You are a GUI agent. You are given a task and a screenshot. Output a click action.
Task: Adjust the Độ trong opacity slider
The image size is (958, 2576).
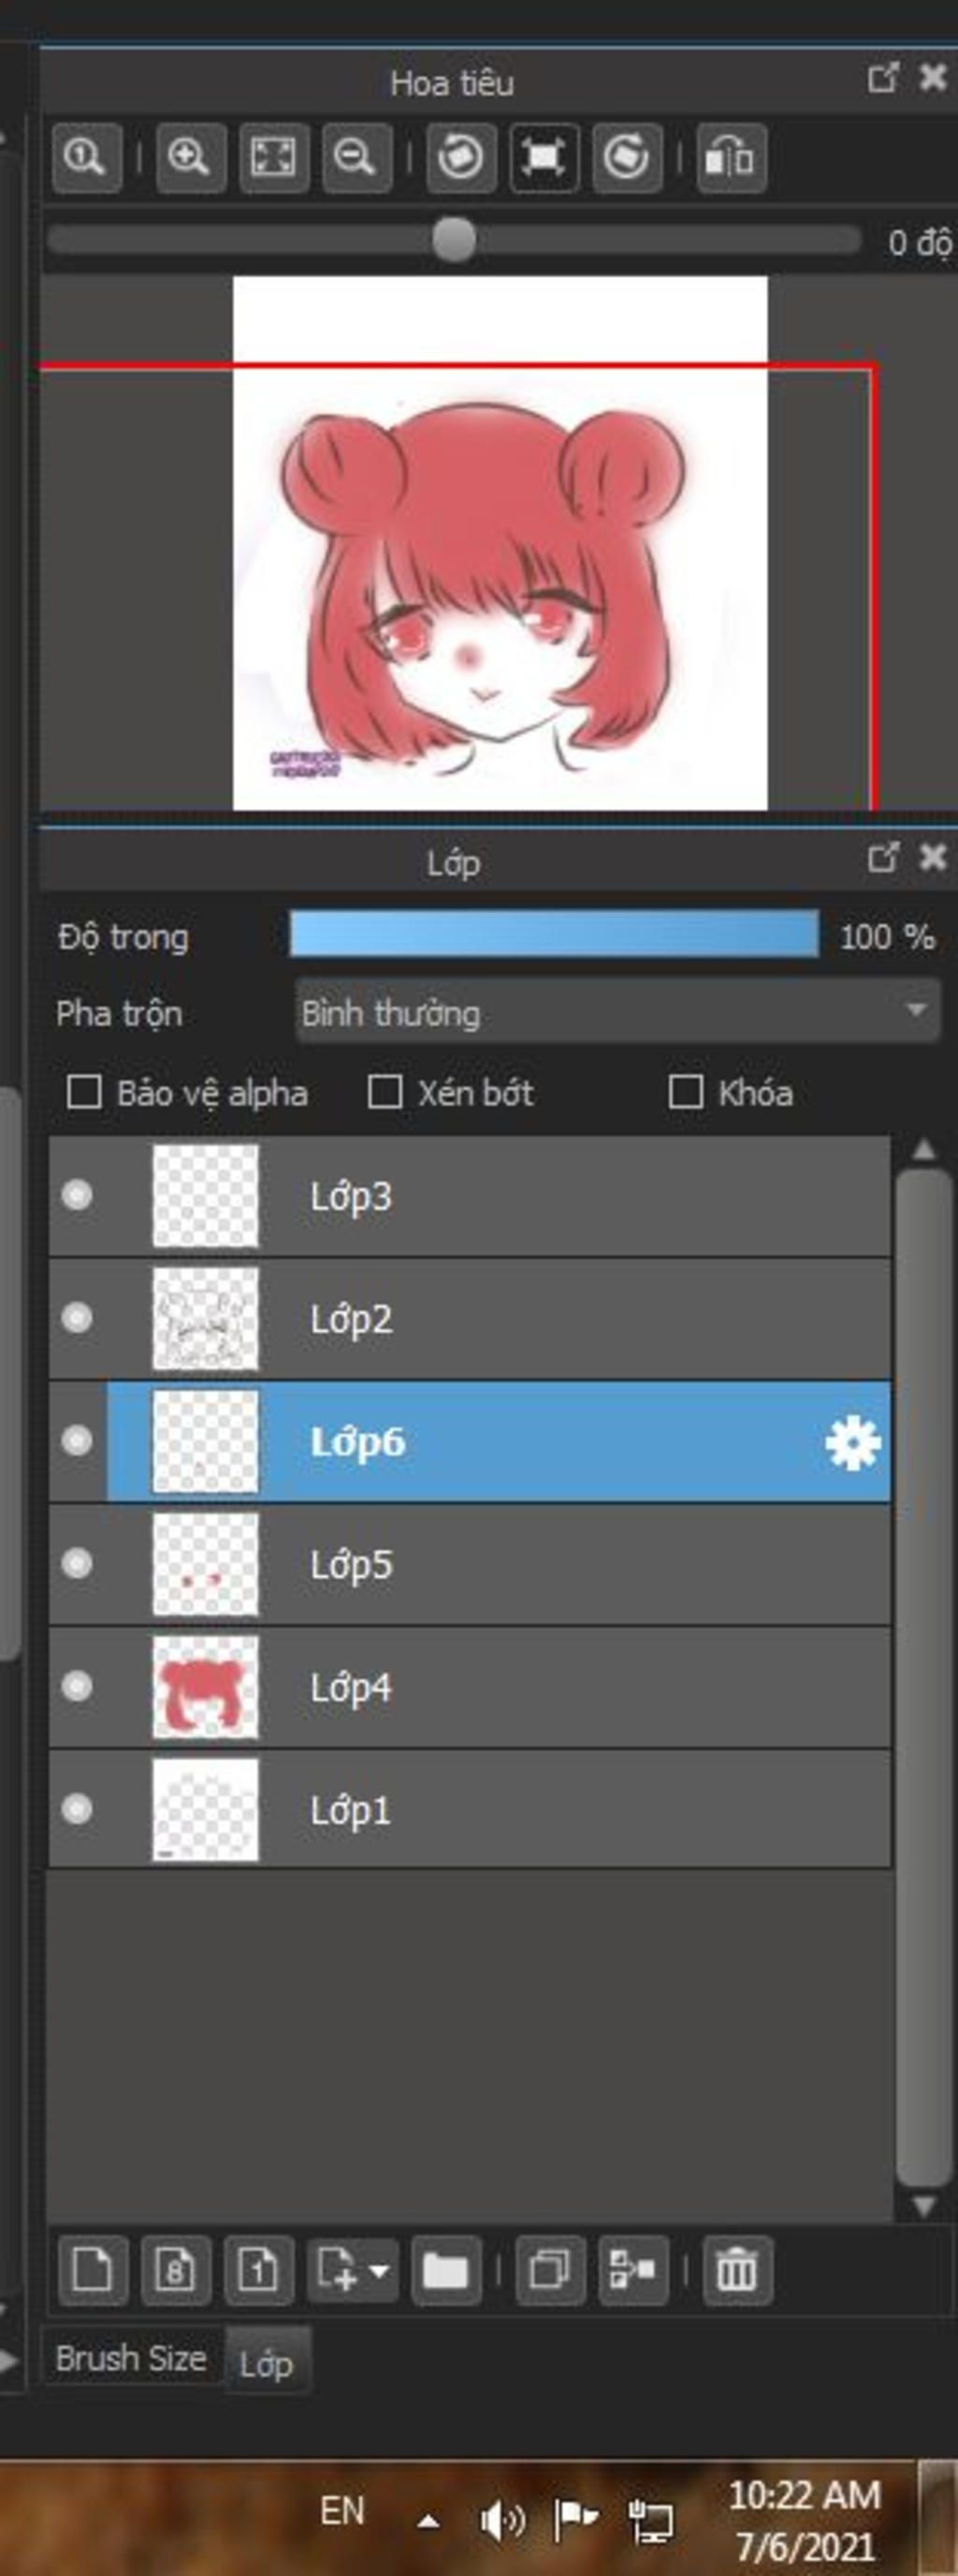click(554, 934)
